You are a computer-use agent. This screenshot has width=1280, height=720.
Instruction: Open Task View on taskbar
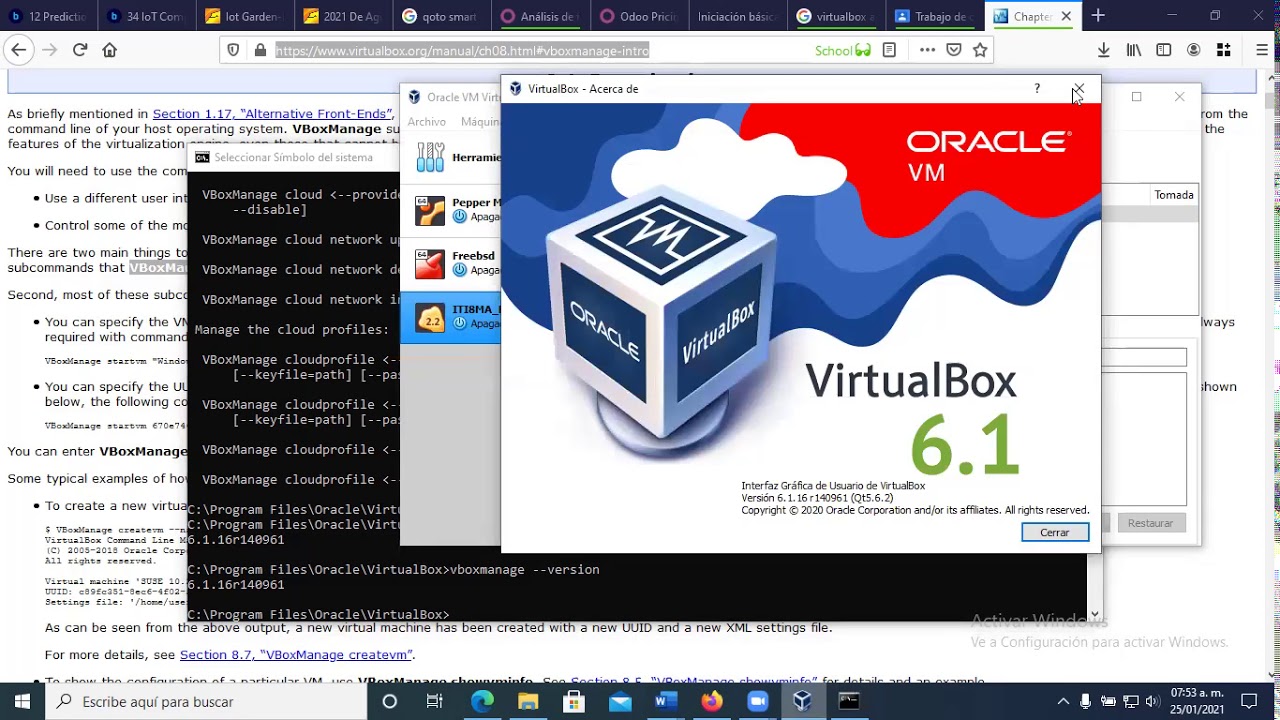point(435,701)
